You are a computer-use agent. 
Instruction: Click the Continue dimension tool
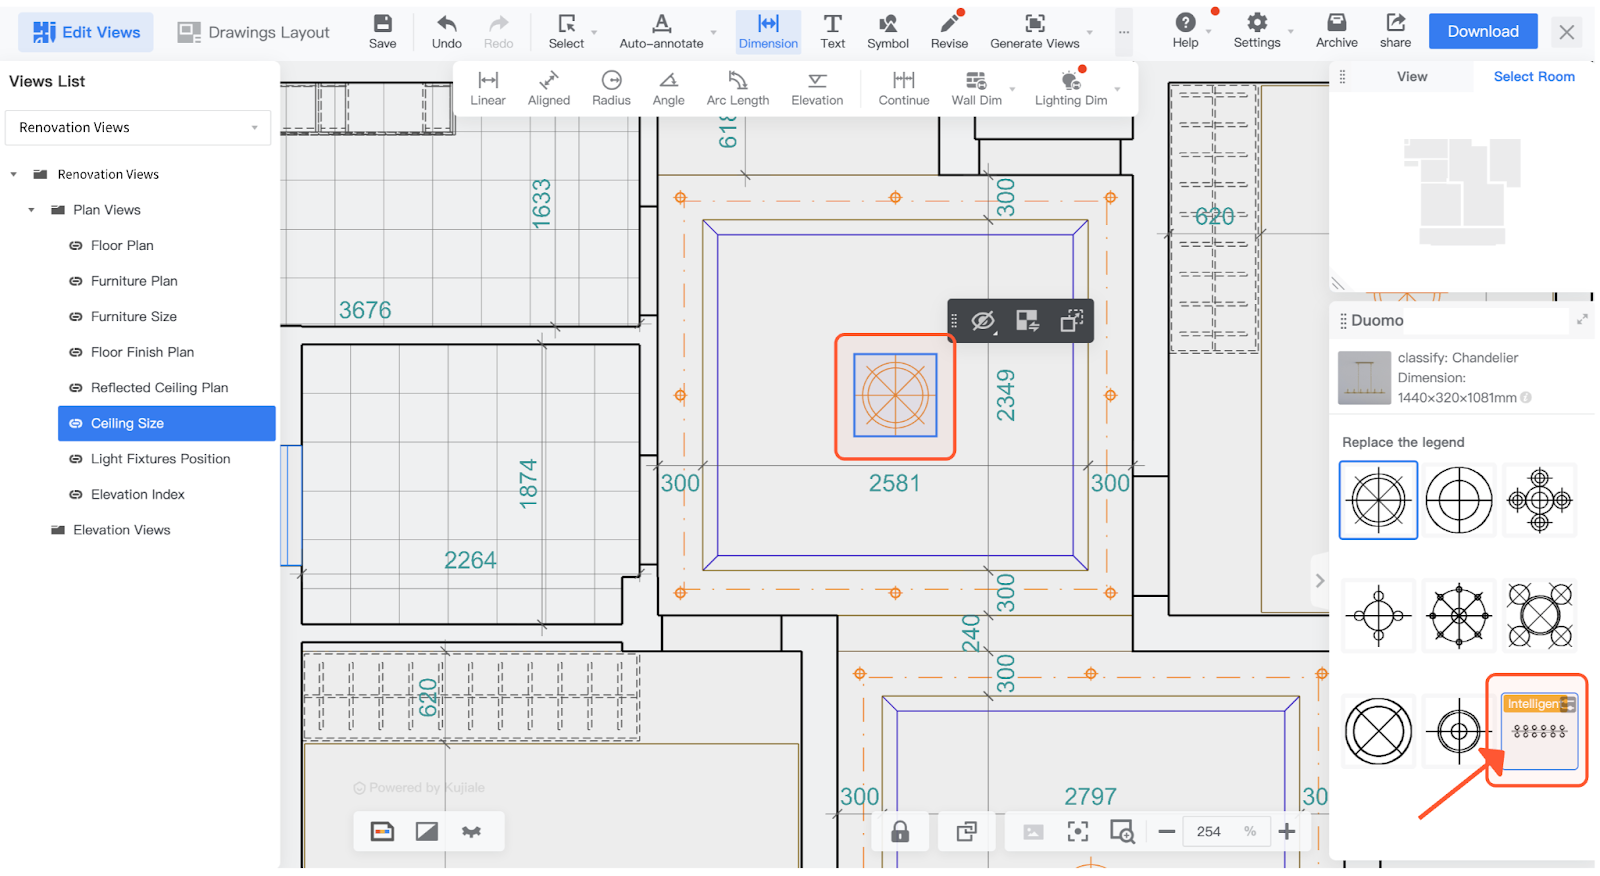pos(904,88)
